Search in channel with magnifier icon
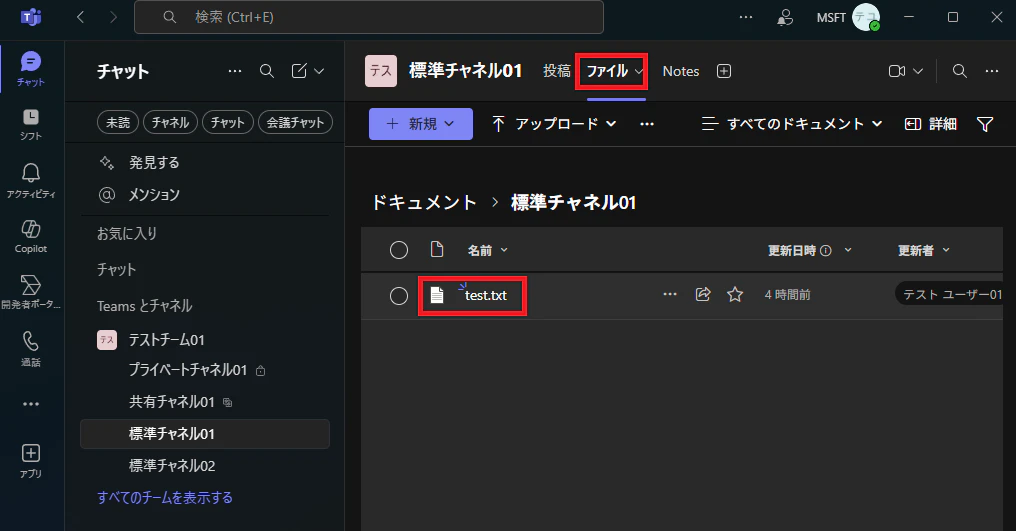This screenshot has height=531, width=1016. (x=960, y=71)
